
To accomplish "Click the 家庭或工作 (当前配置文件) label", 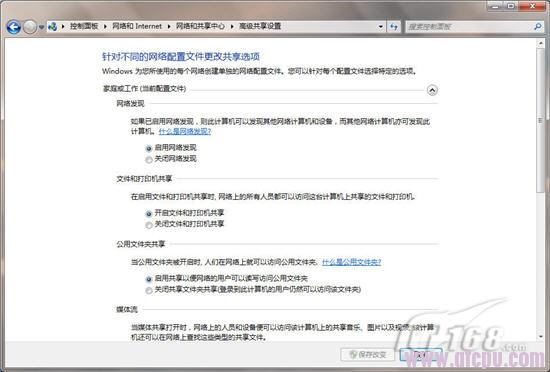I will (144, 88).
